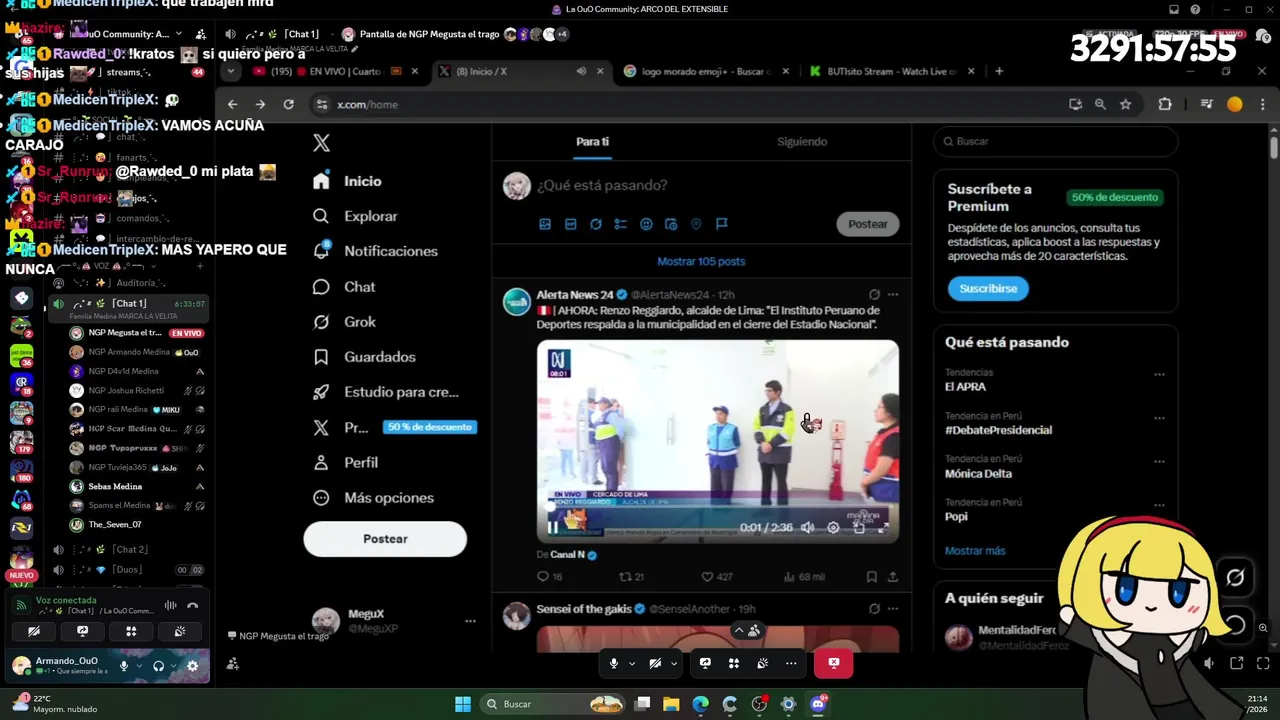Switch to the logo morado emoji tab
This screenshot has height=720, width=1280.
(x=706, y=71)
